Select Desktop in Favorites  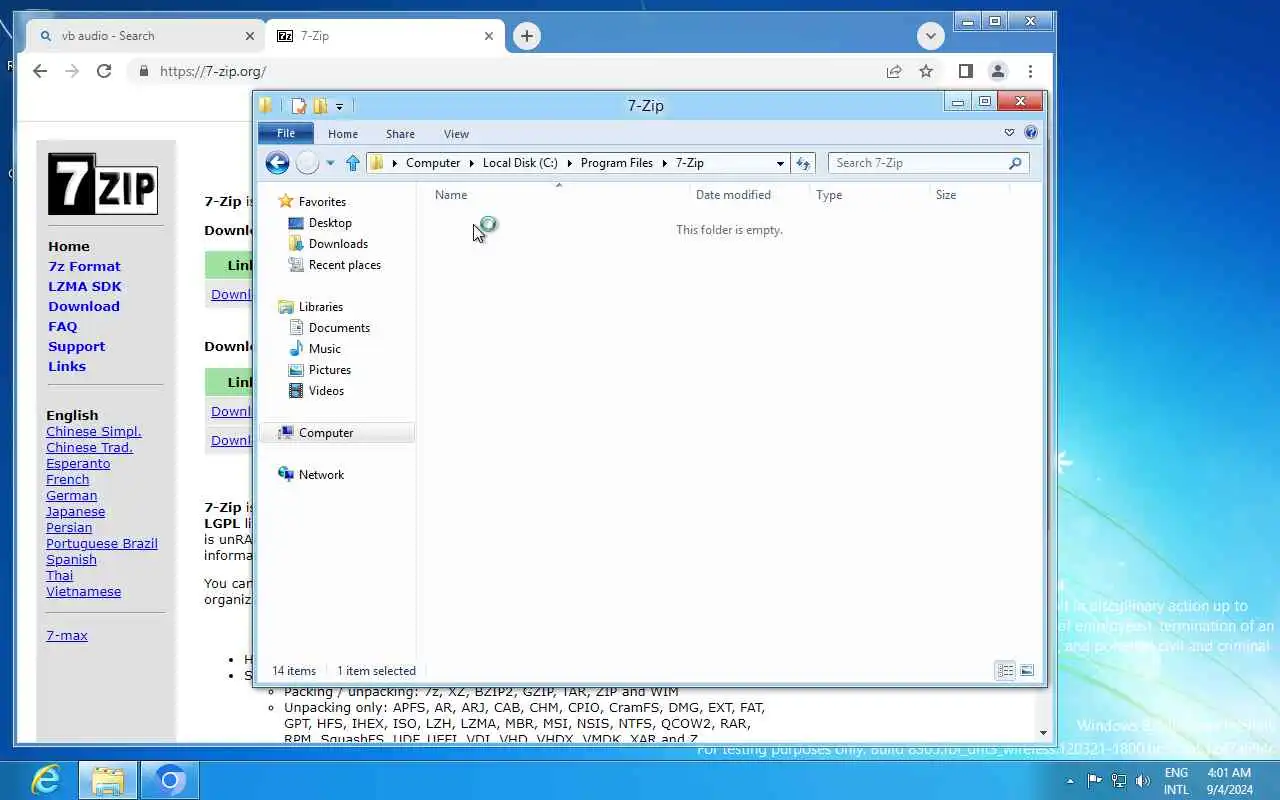click(330, 223)
